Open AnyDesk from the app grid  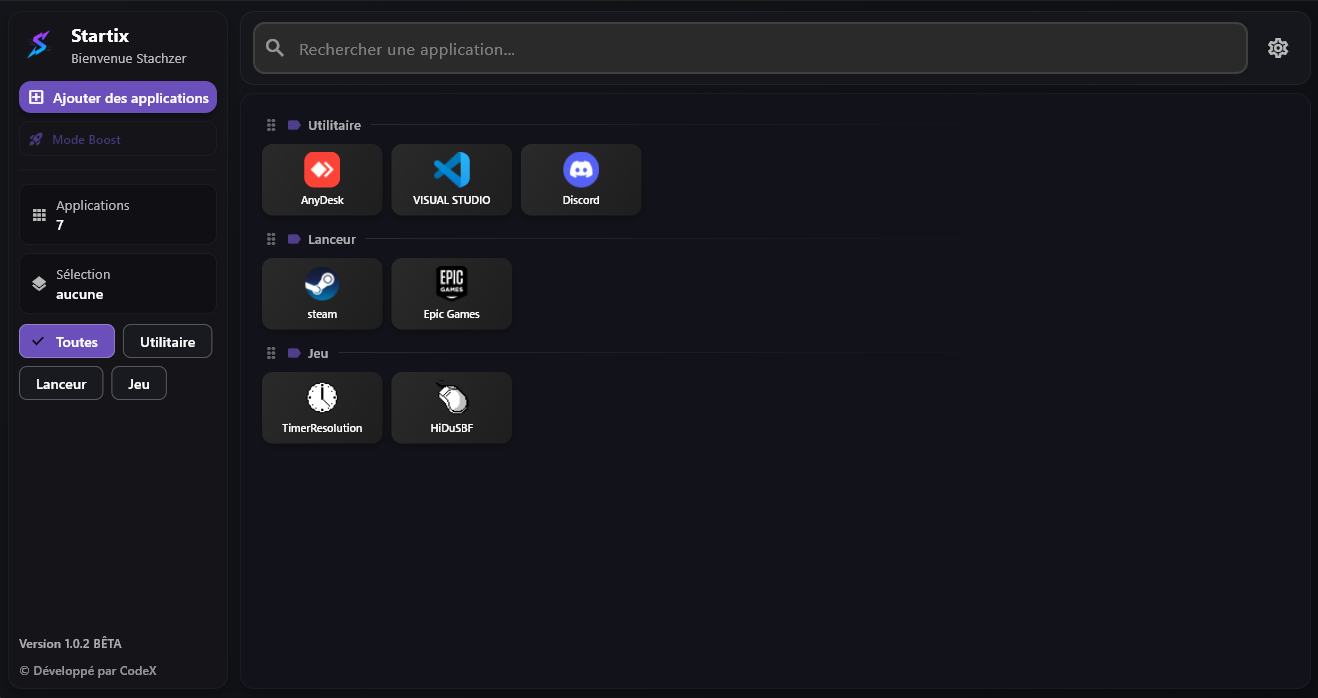(321, 179)
